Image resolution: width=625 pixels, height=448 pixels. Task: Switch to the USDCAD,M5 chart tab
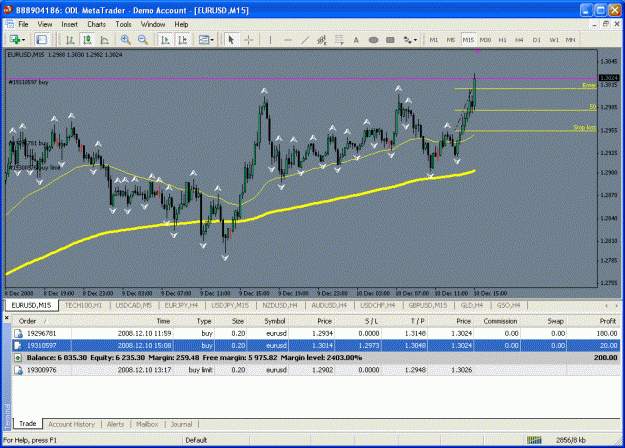[134, 305]
